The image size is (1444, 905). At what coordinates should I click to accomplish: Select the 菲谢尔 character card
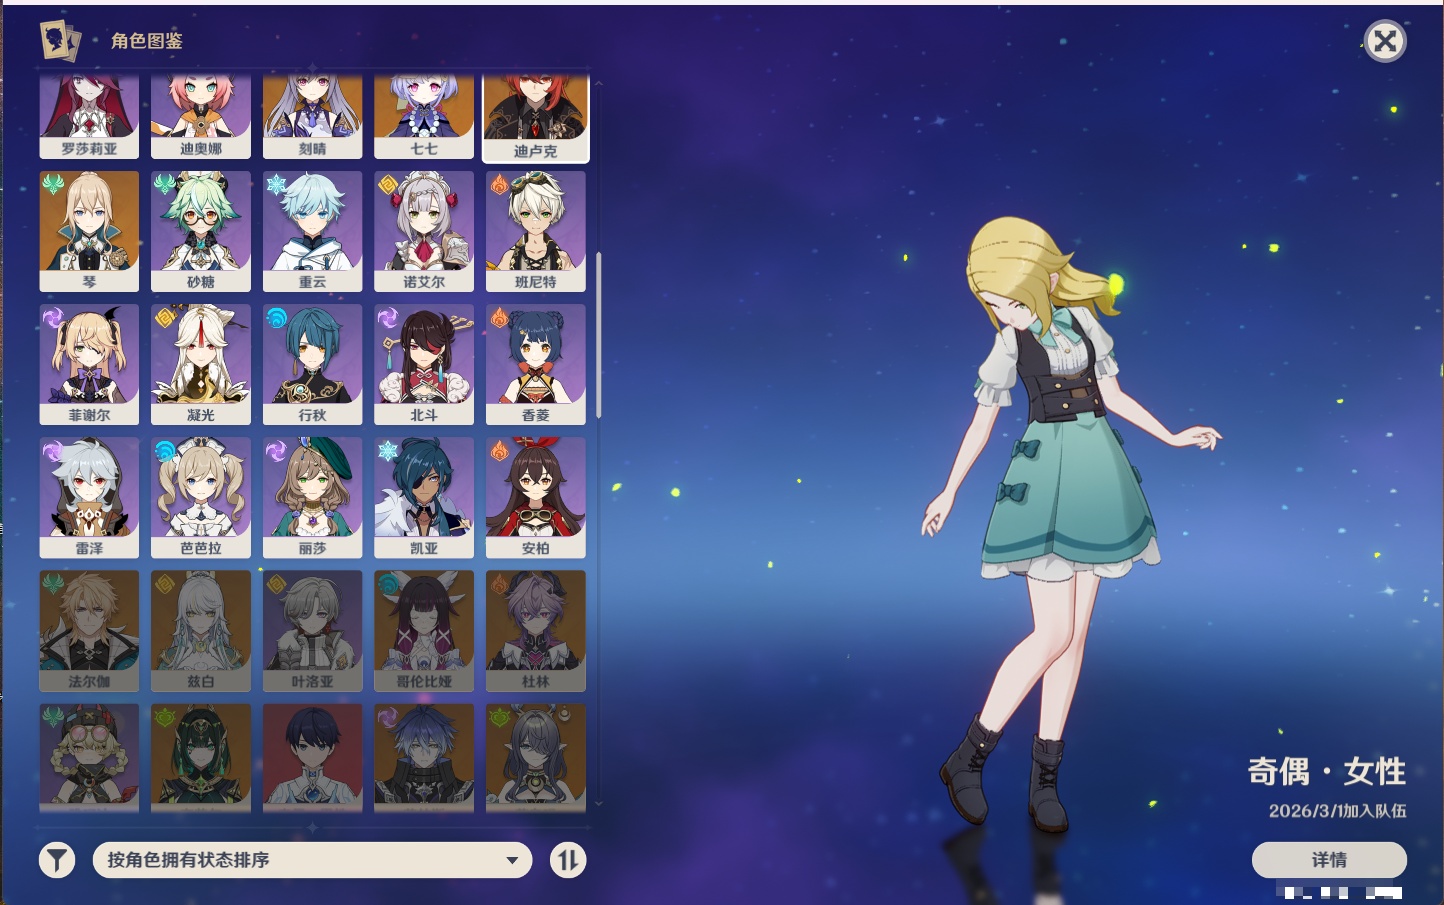89,364
